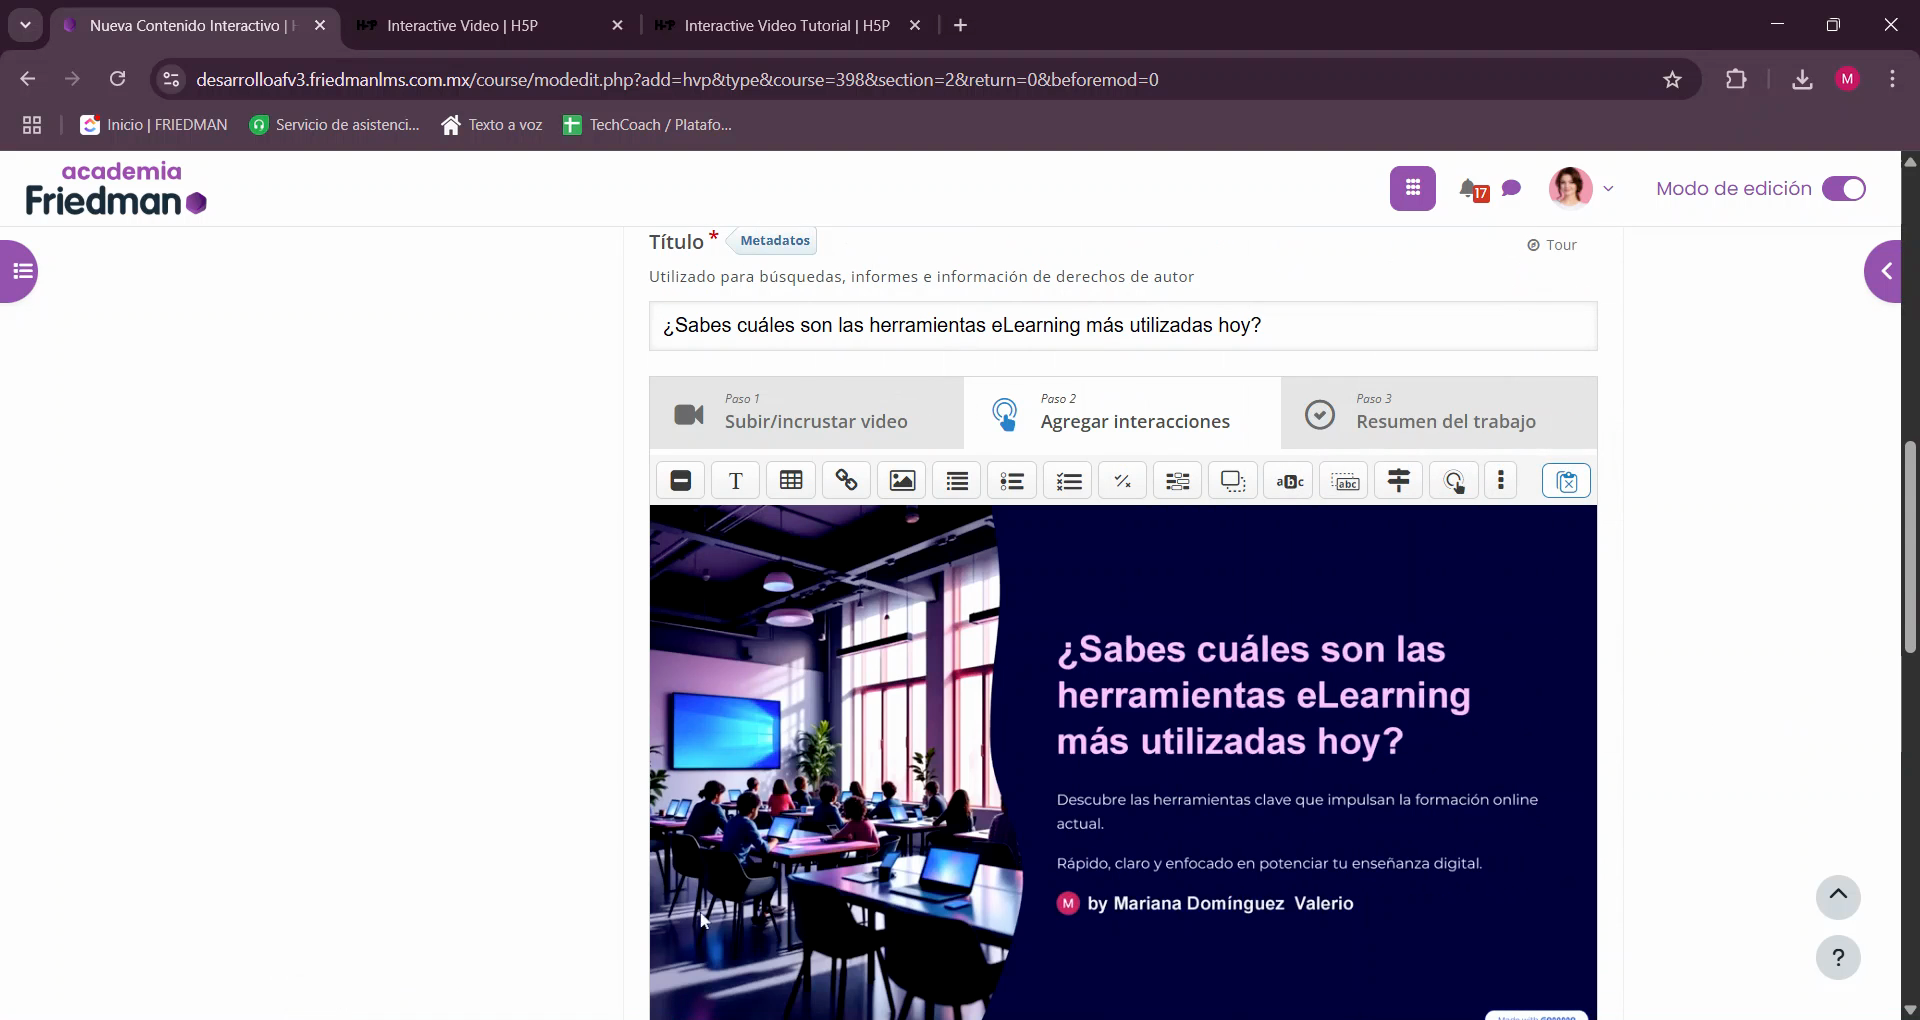
Task: Click the page vertical scrollbar thumb
Action: pyautogui.click(x=1910, y=547)
